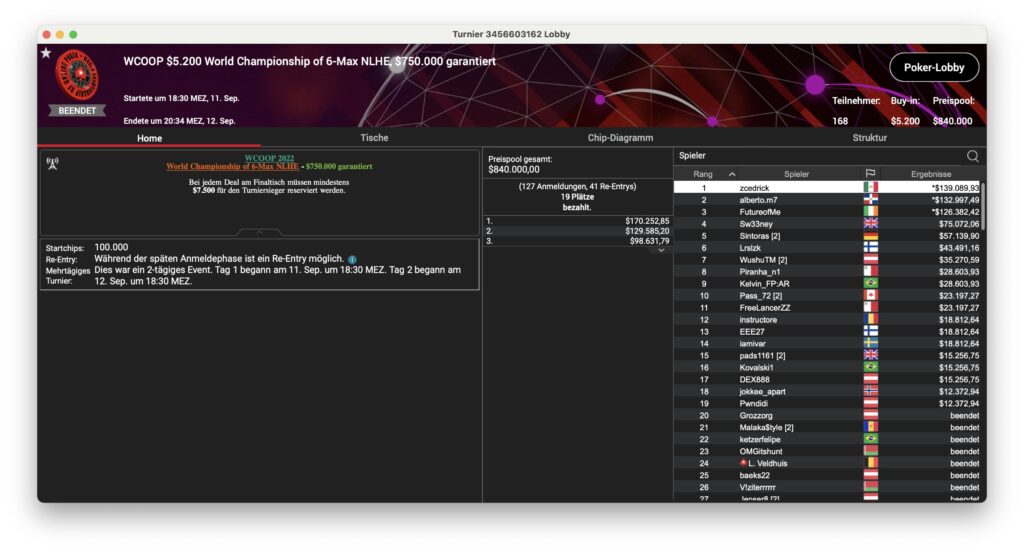Click the Poker-Lobby button
Screen dimensions: 1024x552
point(933,67)
